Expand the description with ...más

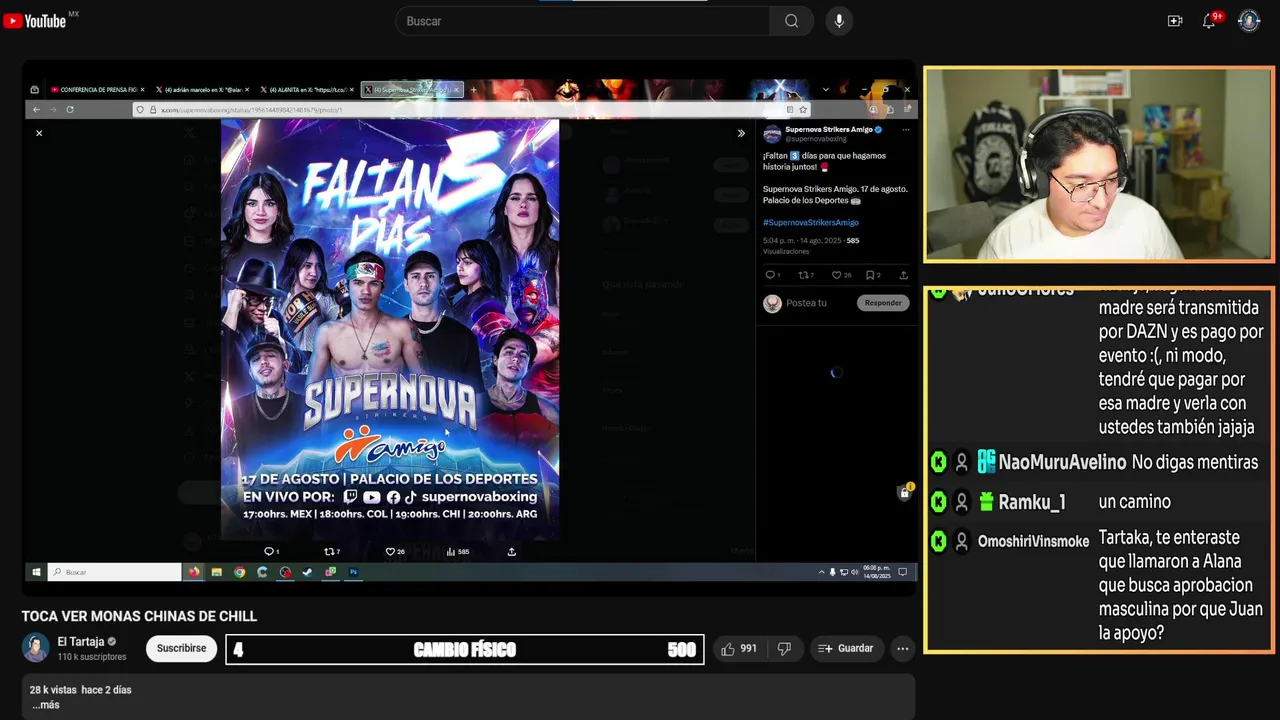(x=46, y=705)
